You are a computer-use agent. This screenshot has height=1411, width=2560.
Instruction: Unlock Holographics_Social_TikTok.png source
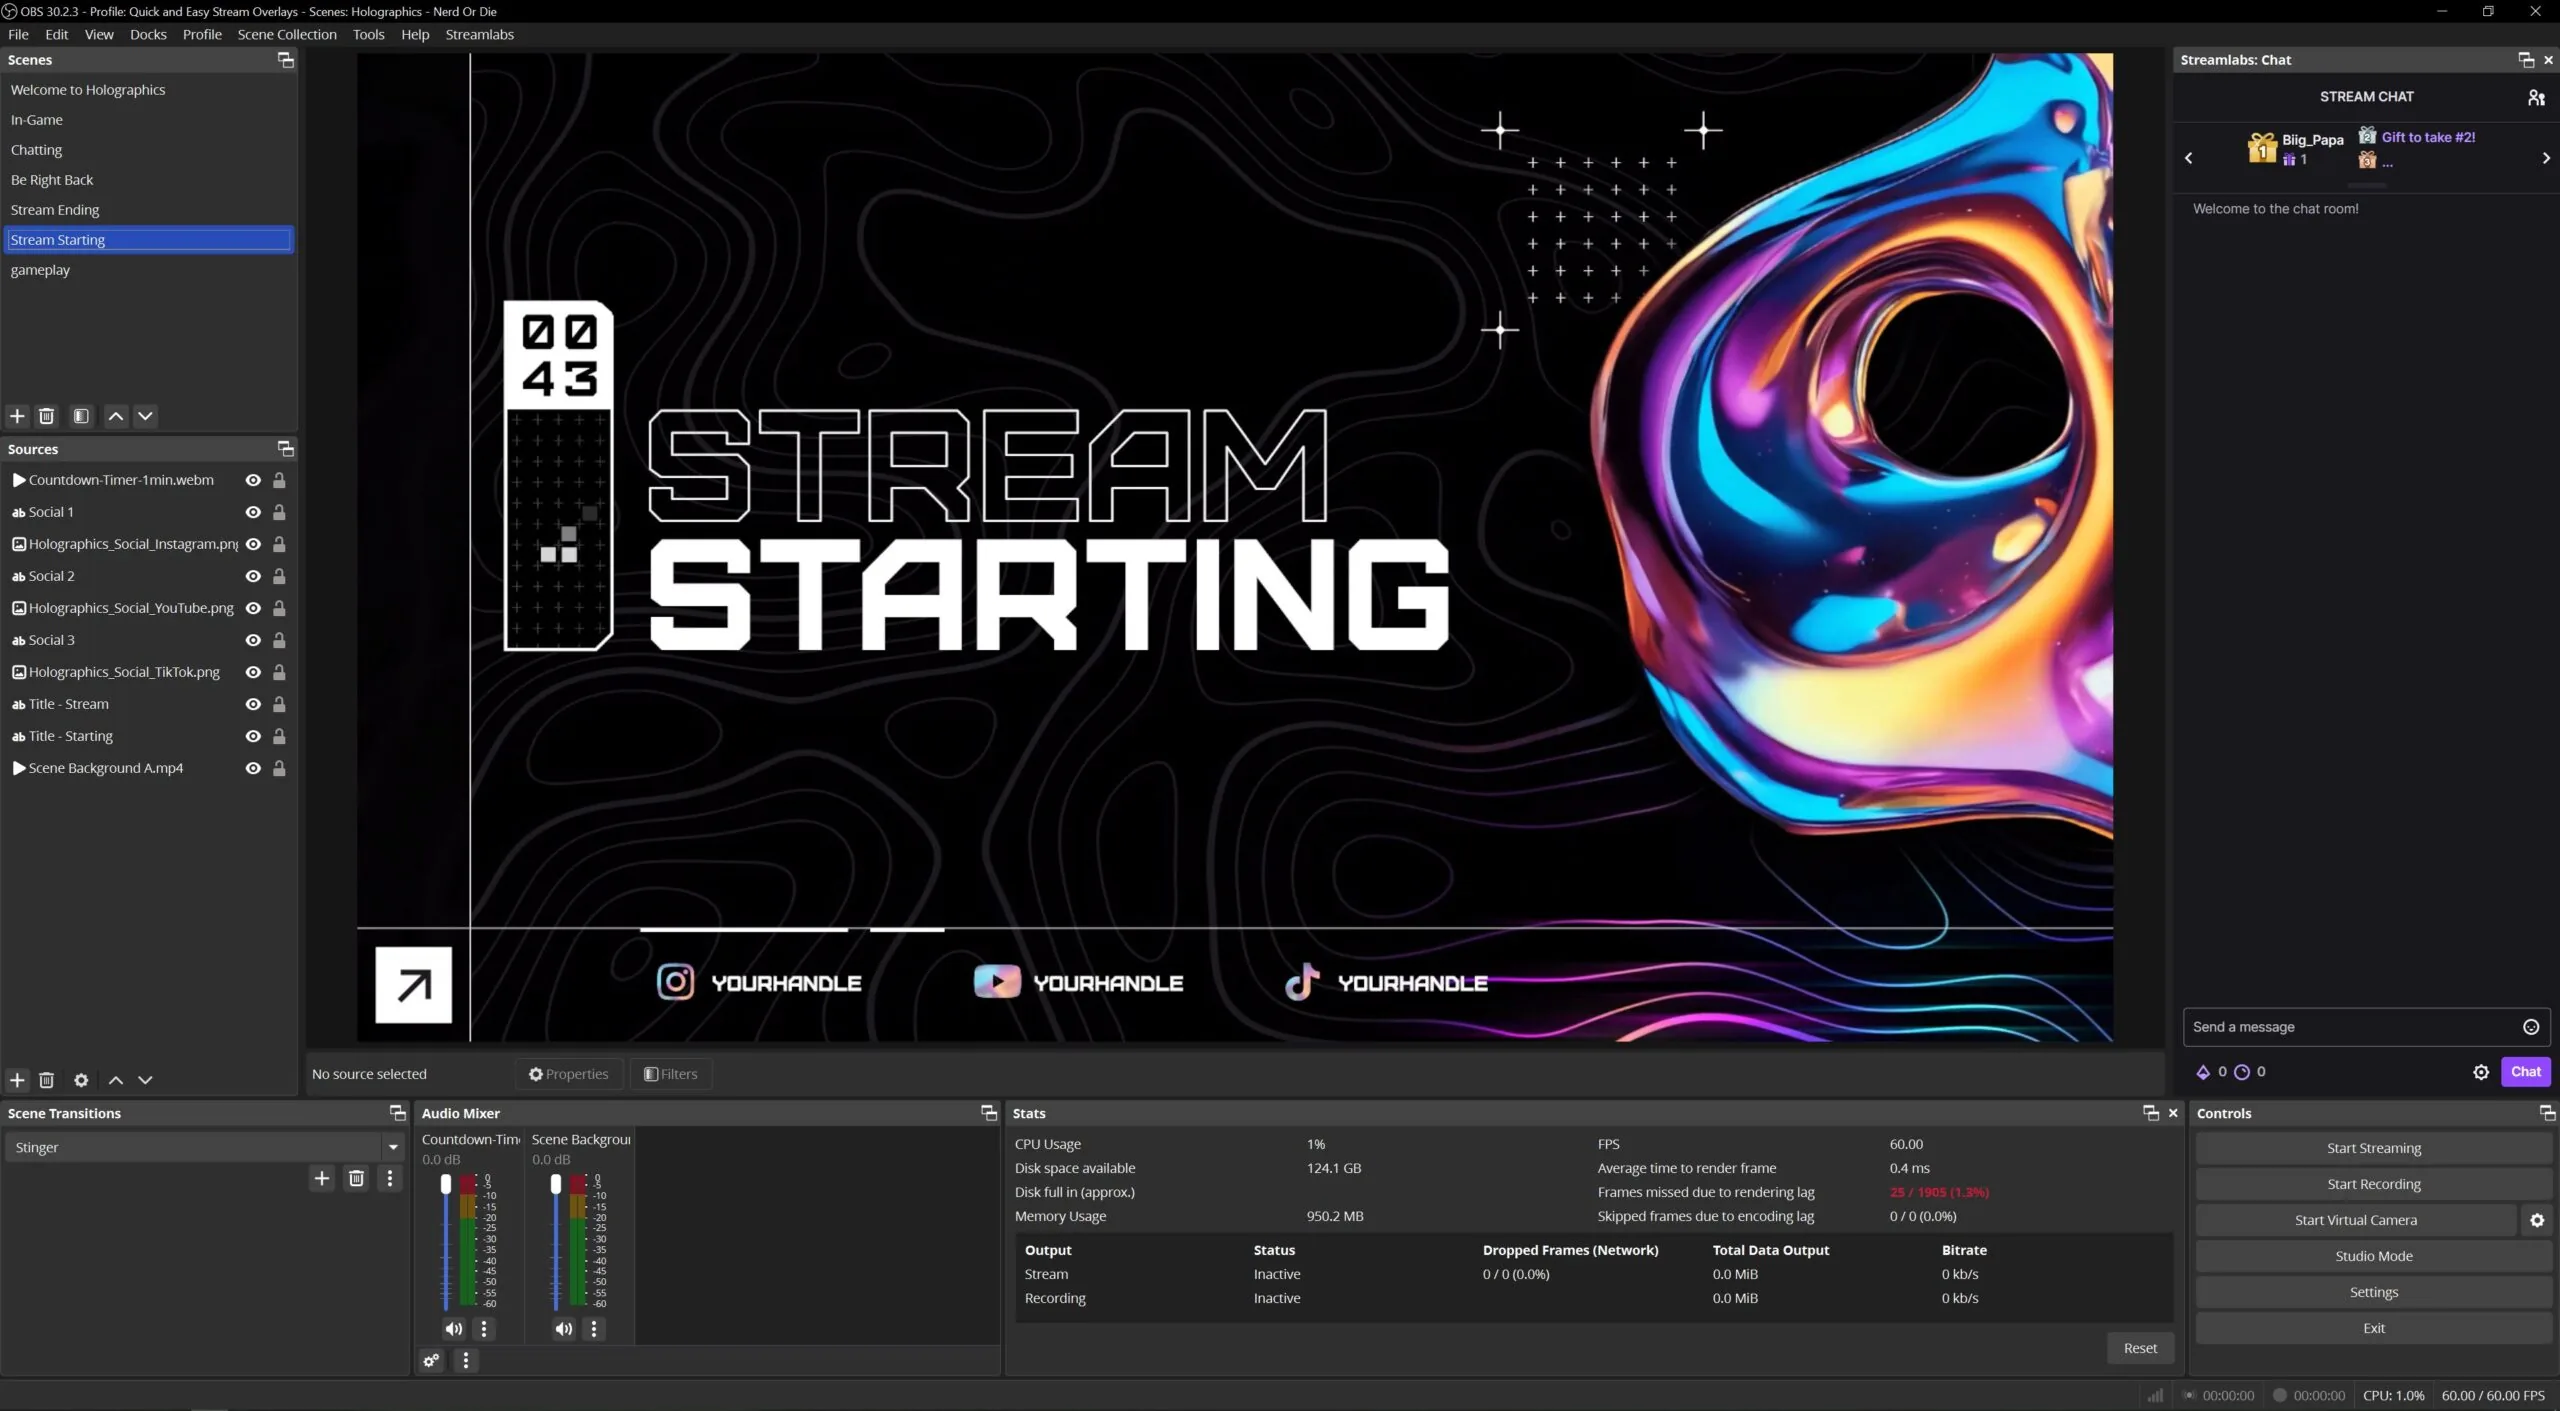click(279, 672)
